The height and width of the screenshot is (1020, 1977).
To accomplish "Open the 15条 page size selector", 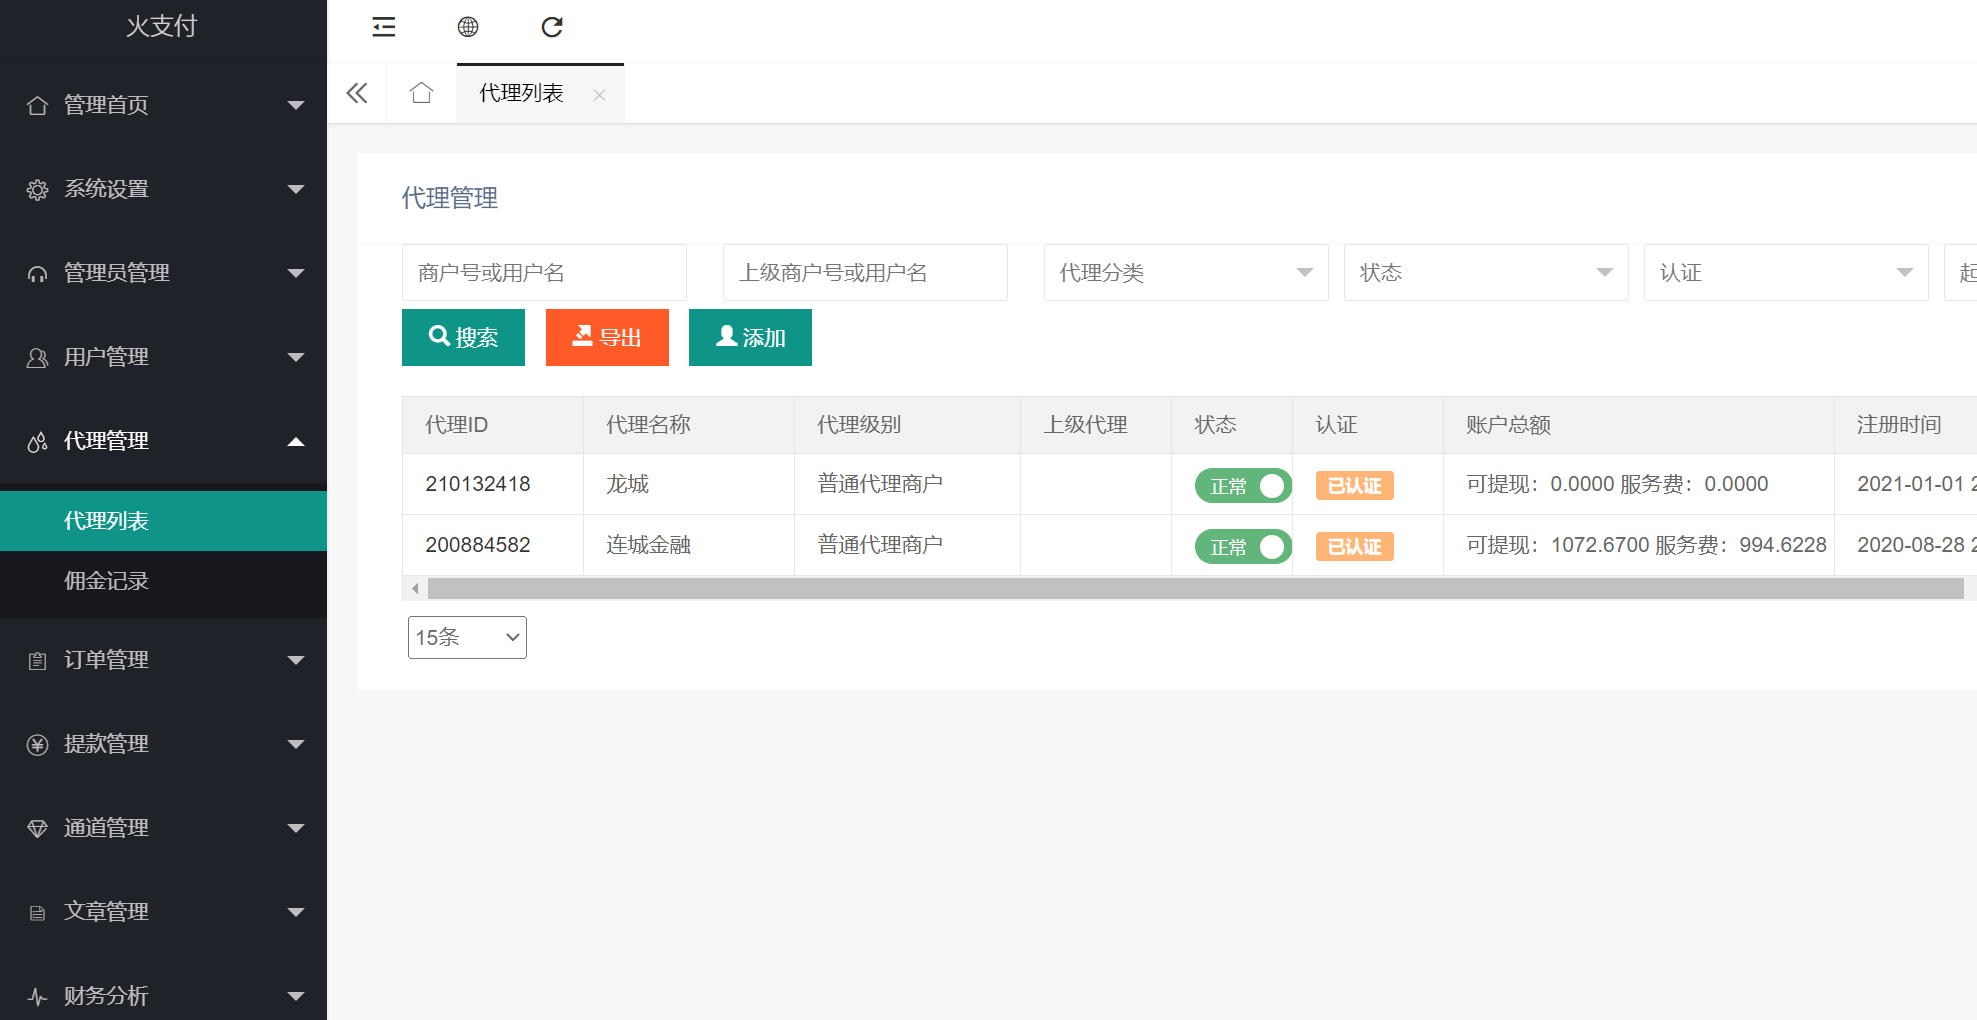I will 467,637.
